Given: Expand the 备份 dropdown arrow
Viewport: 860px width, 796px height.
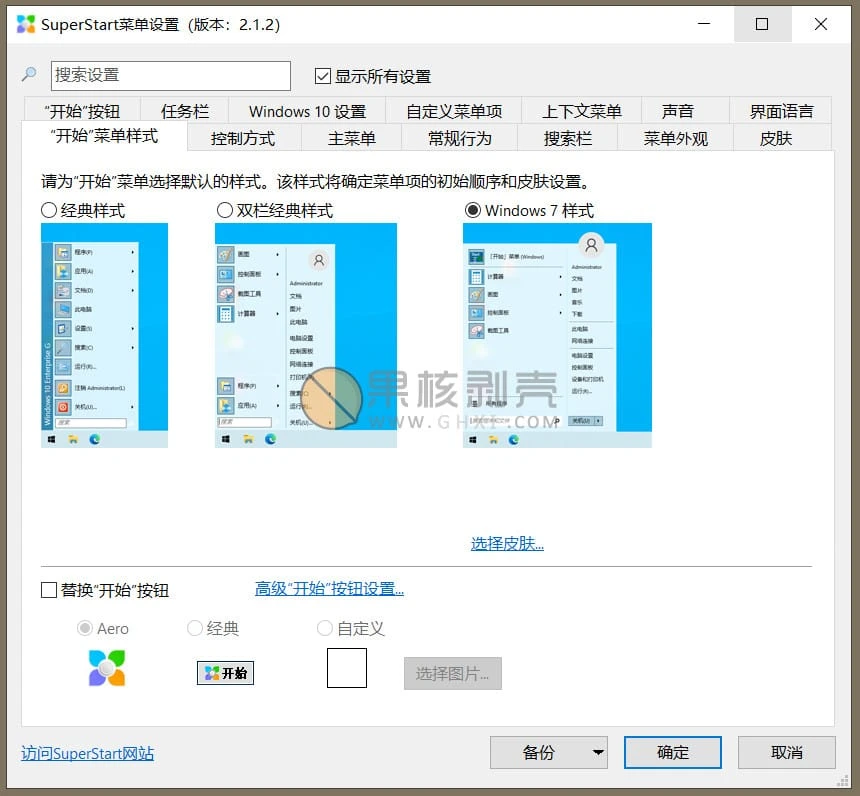Looking at the screenshot, I should [x=598, y=752].
